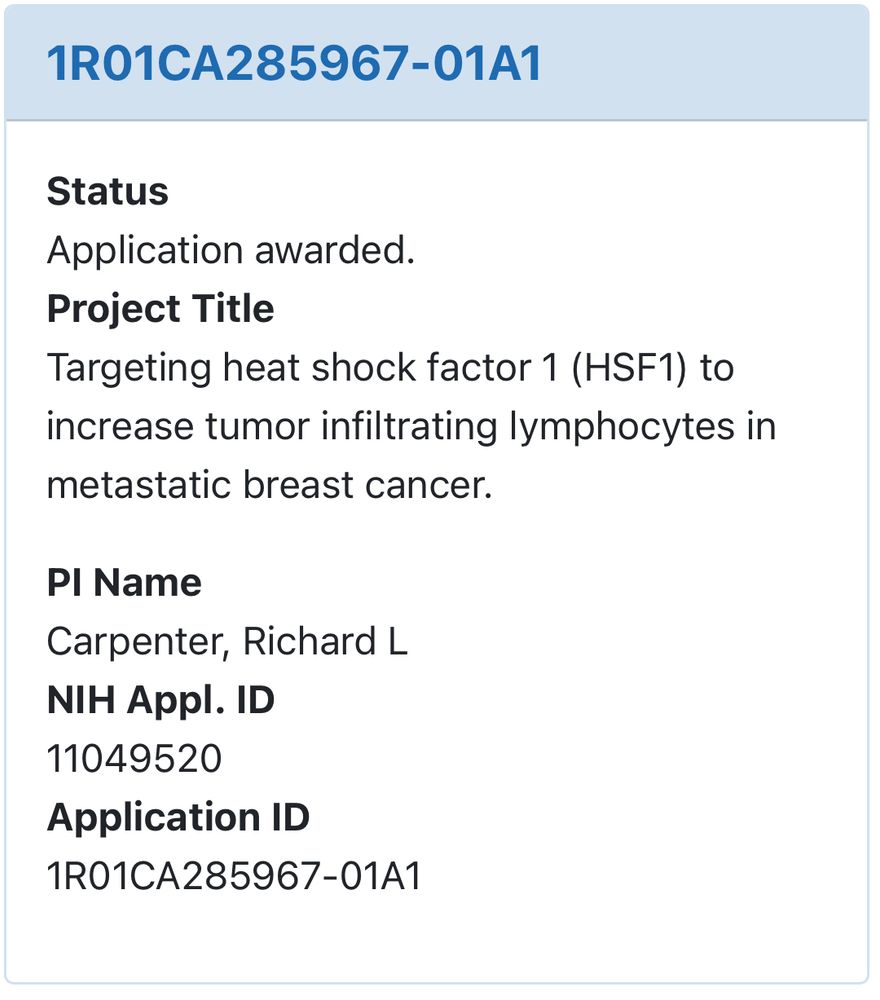
Task: Select the 'Application awarded.' status text
Action: click(x=231, y=250)
